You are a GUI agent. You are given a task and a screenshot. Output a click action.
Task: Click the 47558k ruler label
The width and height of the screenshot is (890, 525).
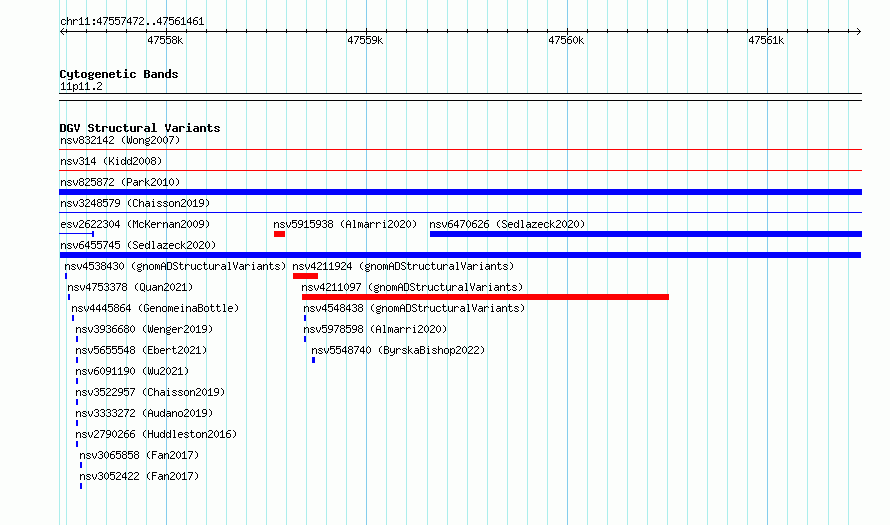pyautogui.click(x=165, y=40)
